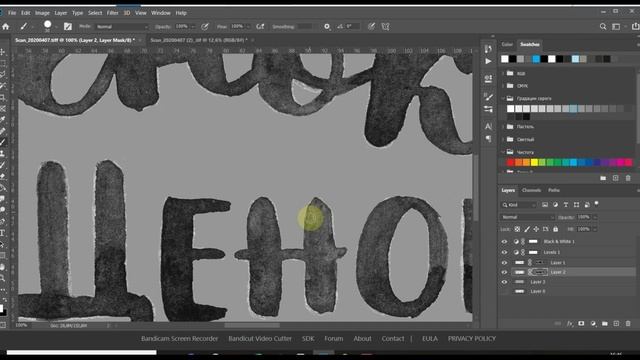Image resolution: width=640 pixels, height=360 pixels.
Task: Click the EULA link
Action: pos(430,338)
